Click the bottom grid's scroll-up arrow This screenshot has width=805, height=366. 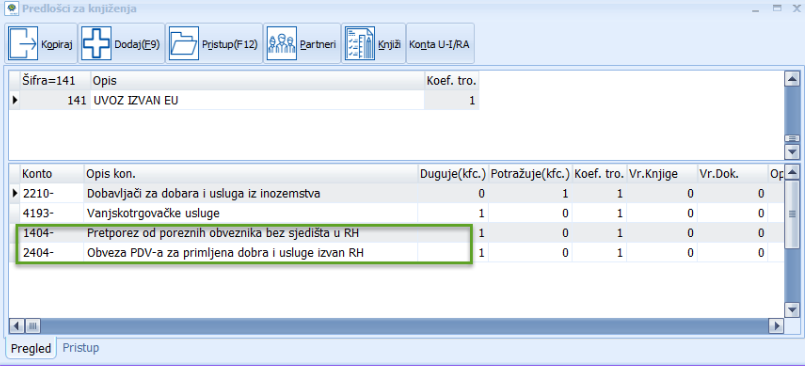792,172
